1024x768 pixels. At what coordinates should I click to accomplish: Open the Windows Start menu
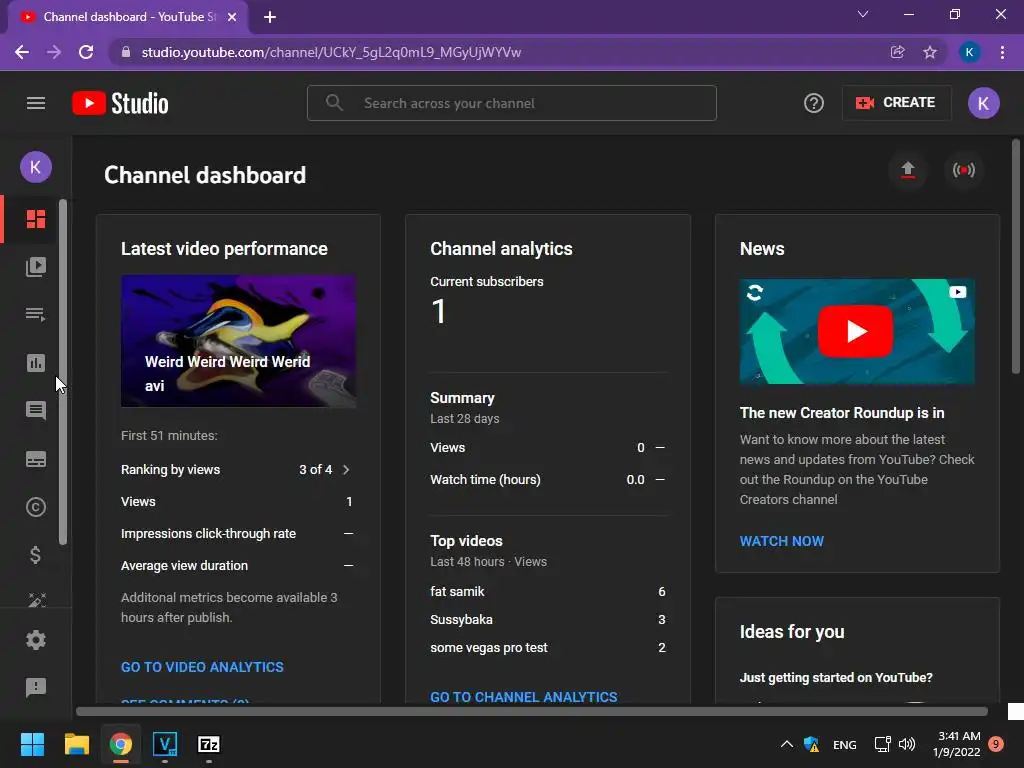pyautogui.click(x=32, y=744)
